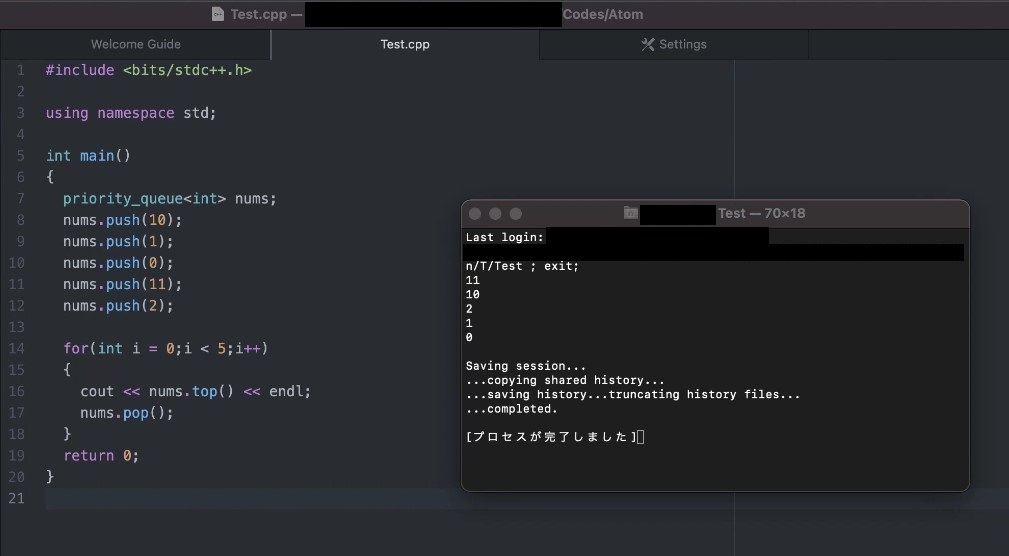
Task: Click line number 7 in gutter
Action: [x=21, y=199]
